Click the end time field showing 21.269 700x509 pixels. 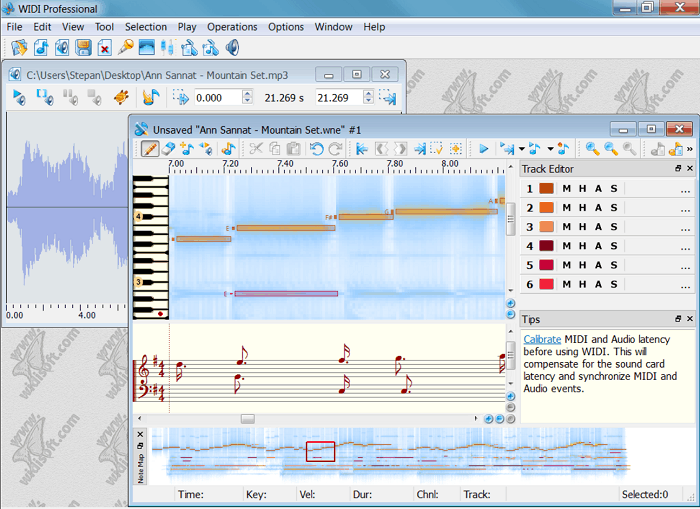tap(340, 97)
